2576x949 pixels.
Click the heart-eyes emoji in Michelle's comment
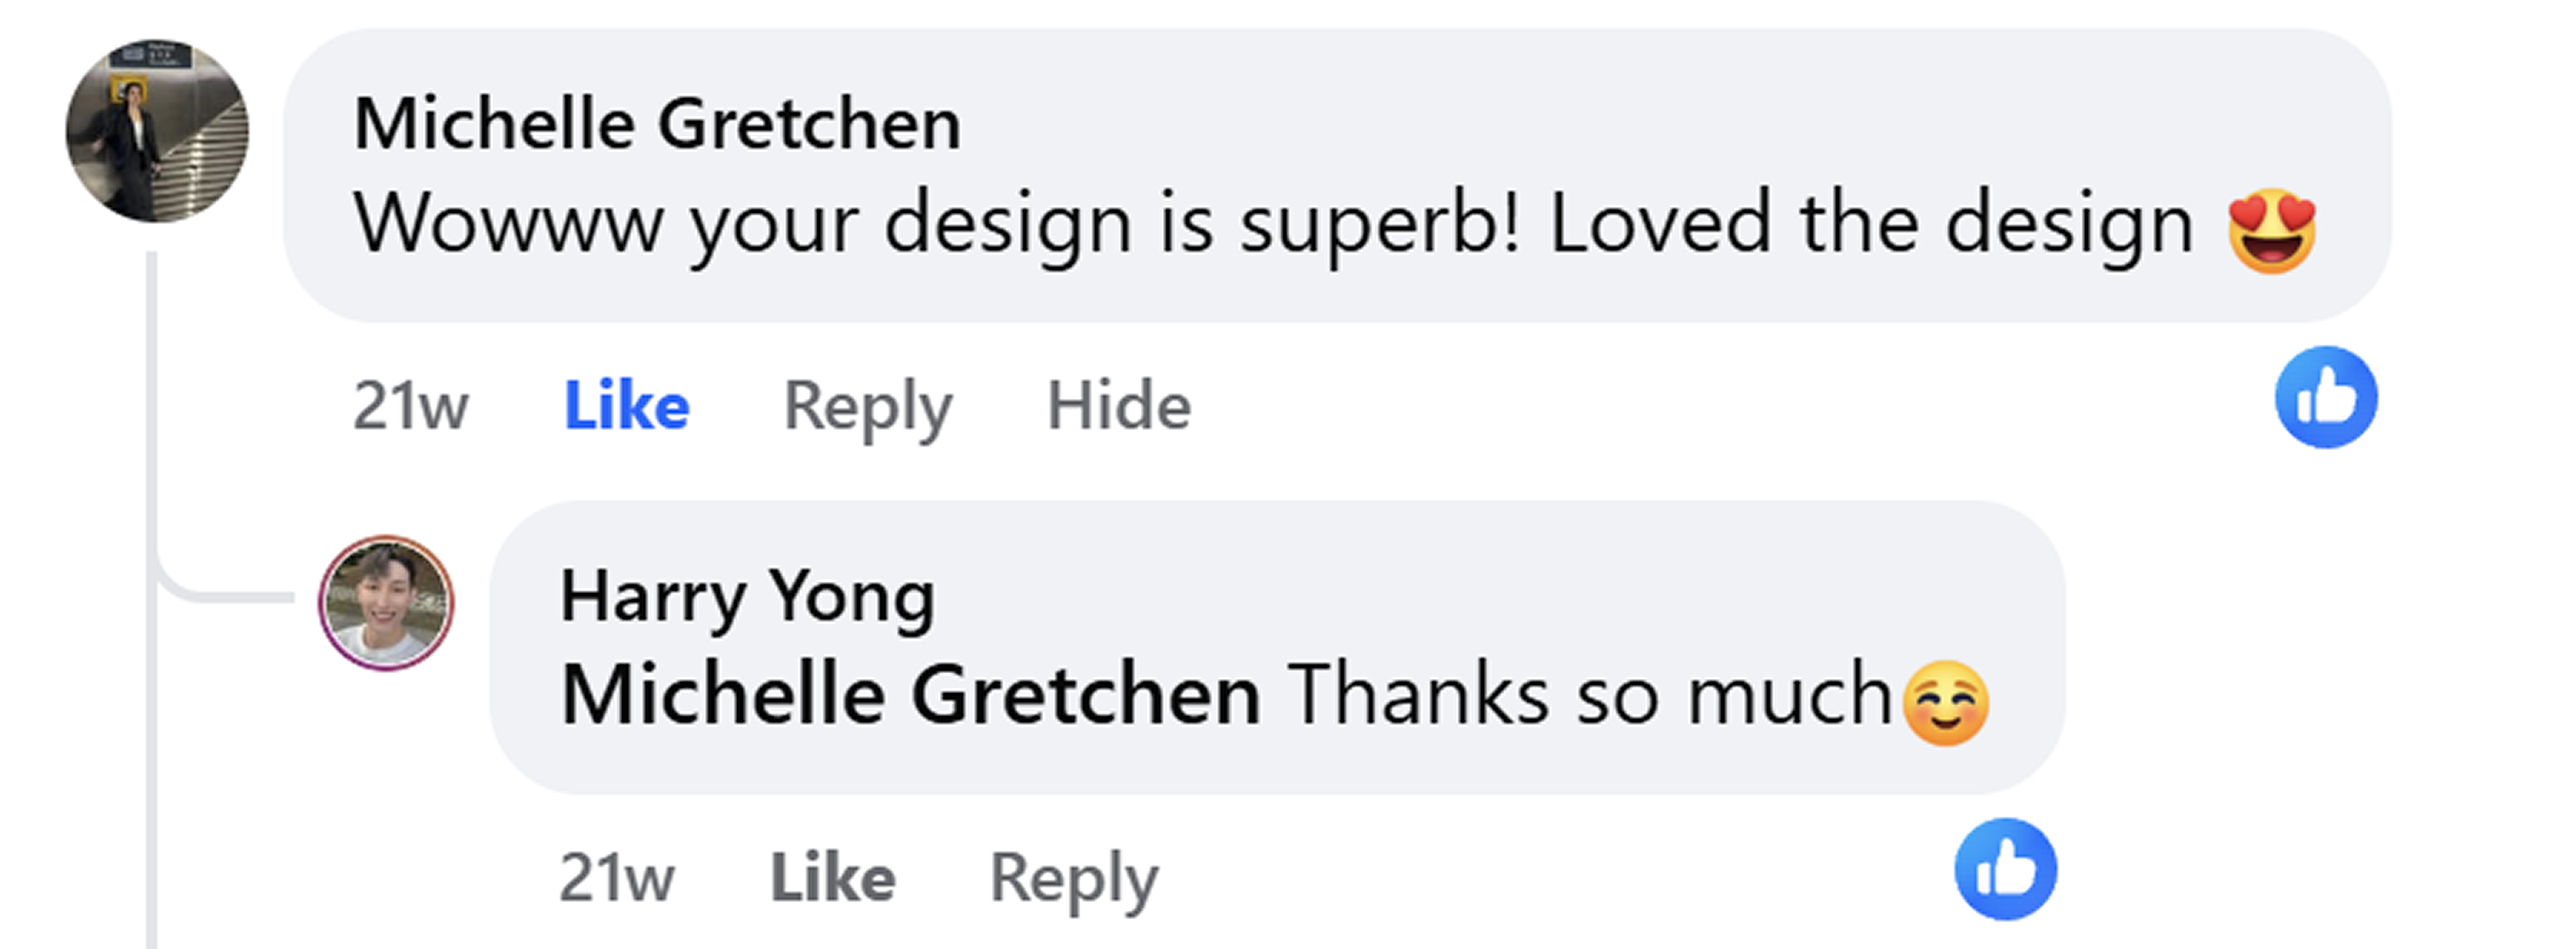click(2271, 230)
